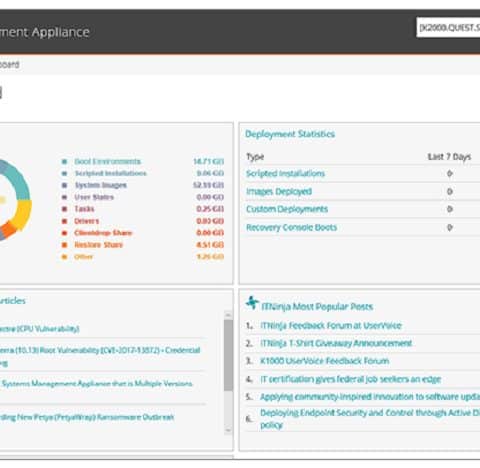Click the ITNinja logo icon
This screenshot has width=480, height=468.
(x=252, y=303)
